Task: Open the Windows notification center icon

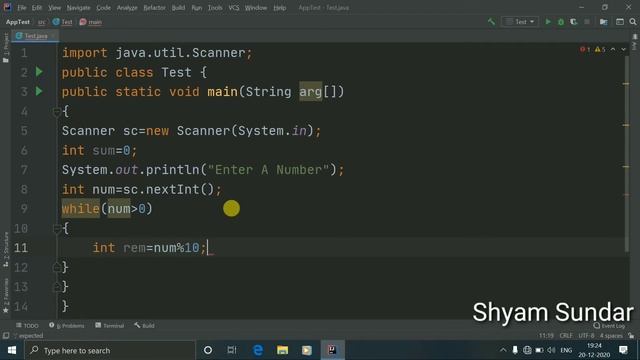Action: click(x=623, y=350)
